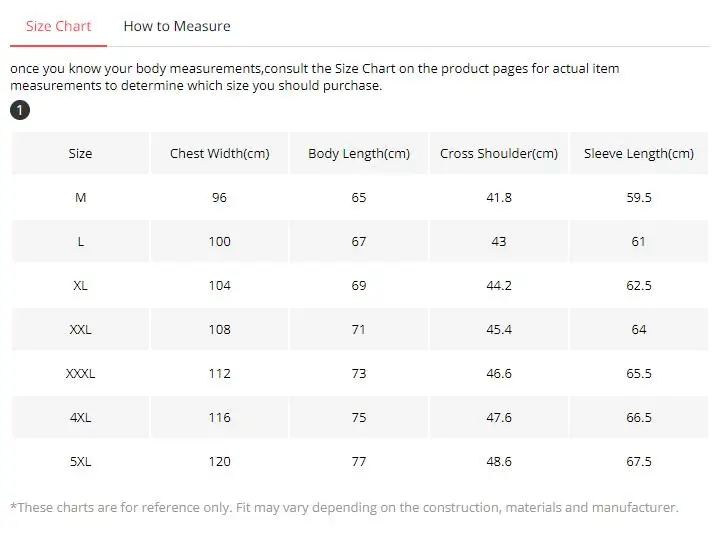Click the Body Length(cm) column header
Image resolution: width=721 pixels, height=542 pixels.
pos(359,153)
